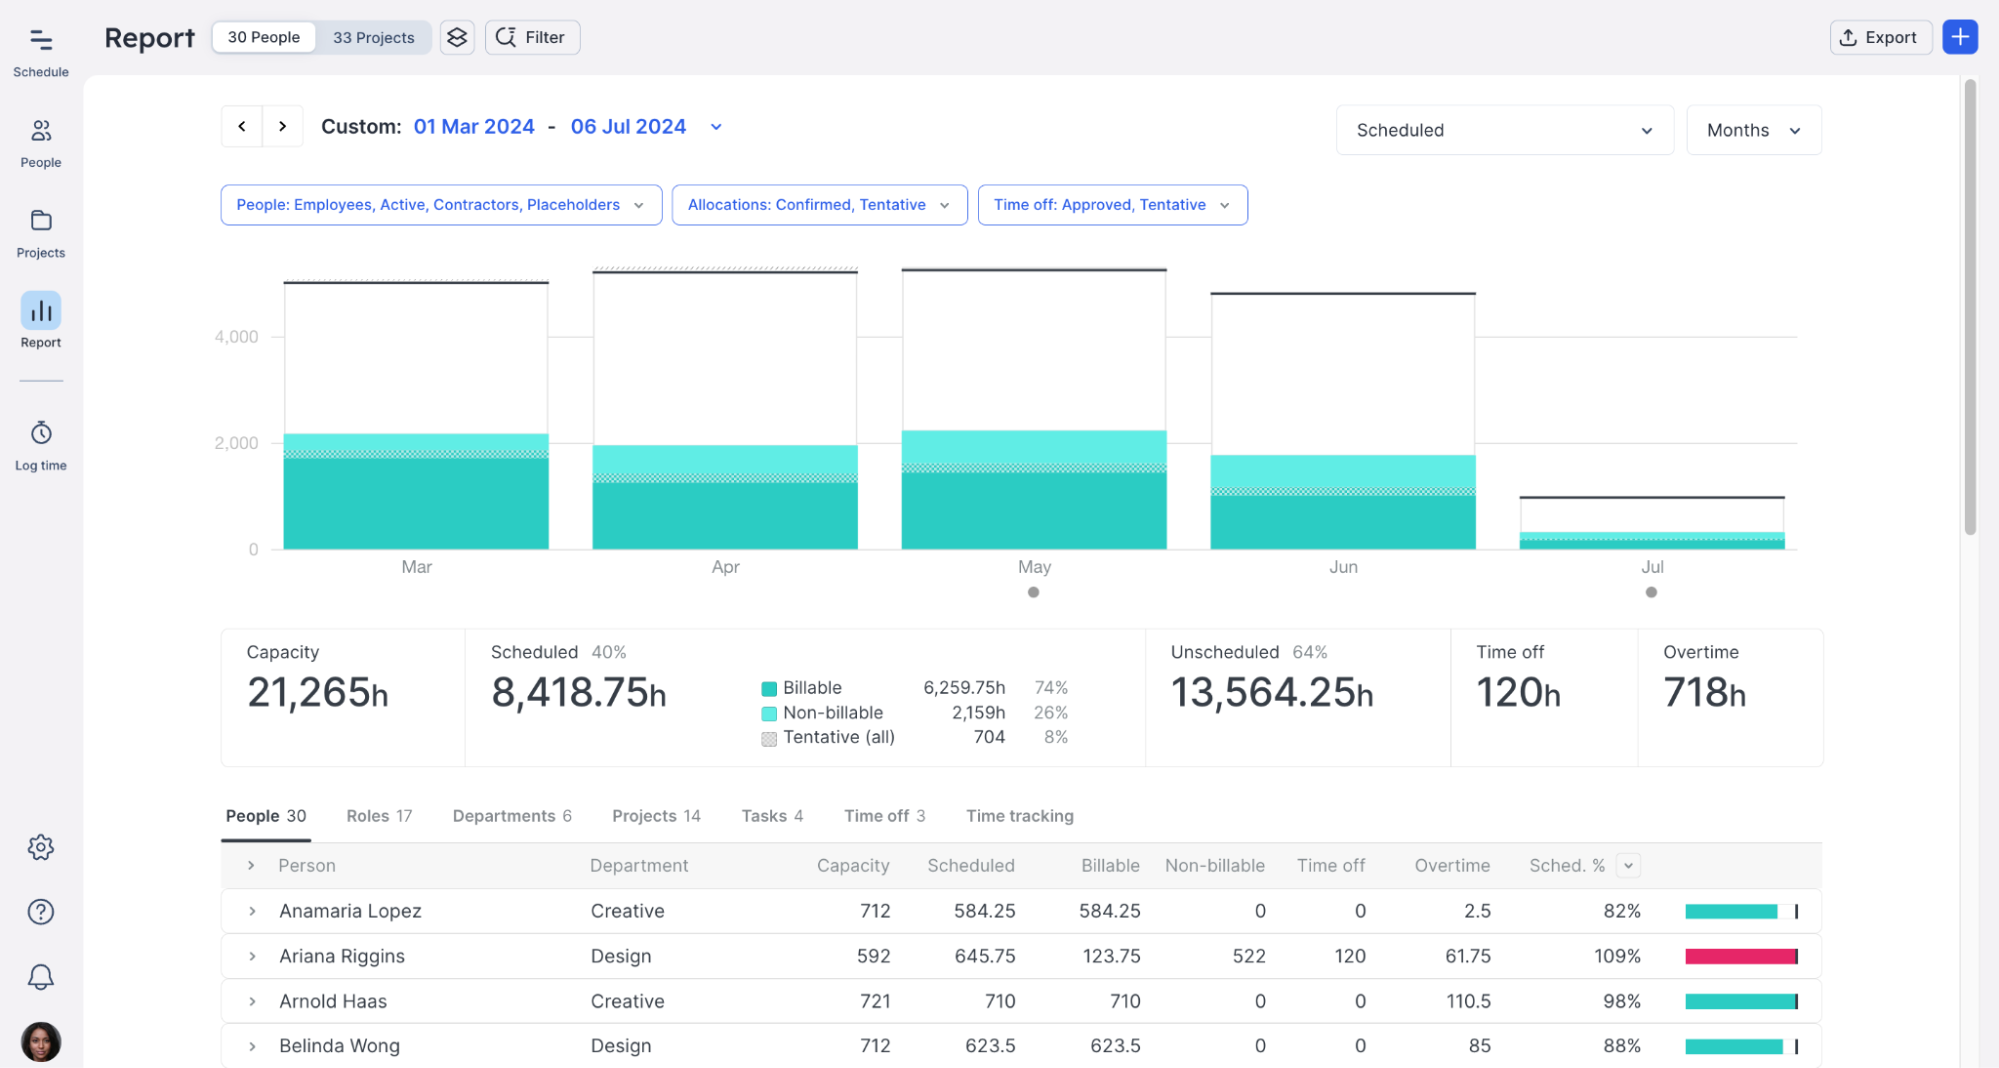Open the Scheduled dropdown
Screen dimensions: 1999x1068
tap(1503, 130)
